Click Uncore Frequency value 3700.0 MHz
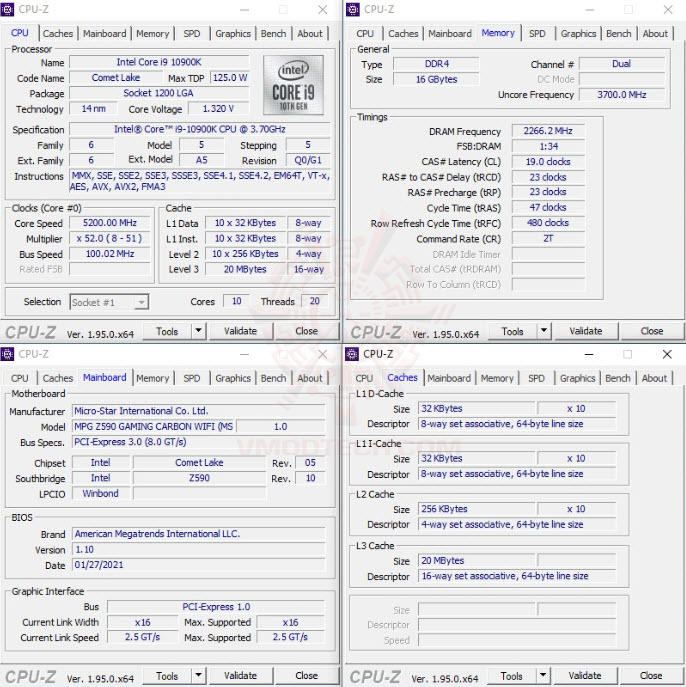Image resolution: width=686 pixels, height=687 pixels. coord(622,95)
